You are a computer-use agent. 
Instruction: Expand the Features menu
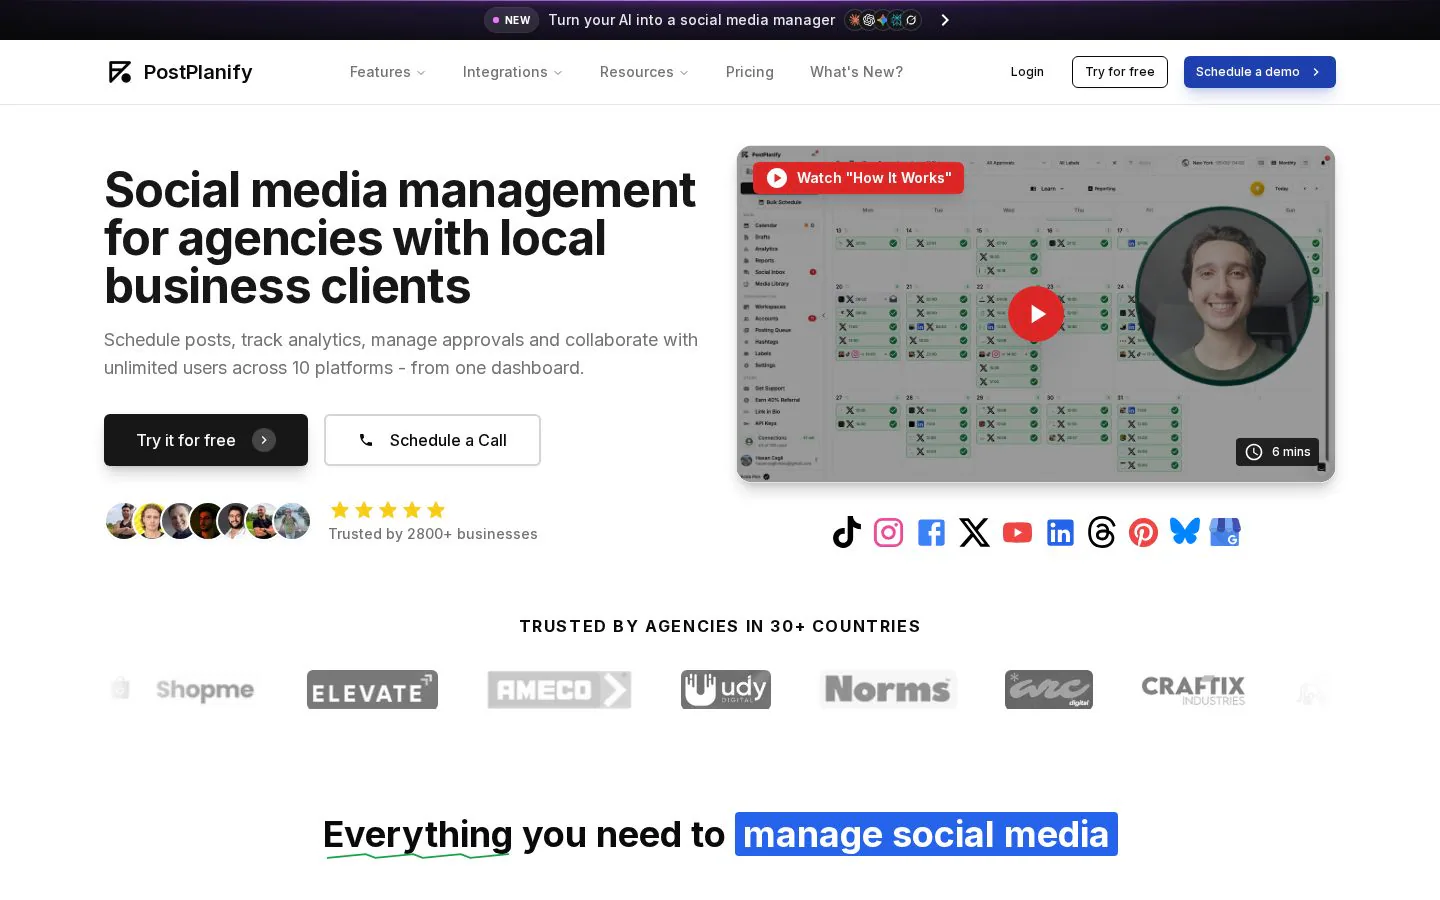pos(388,72)
